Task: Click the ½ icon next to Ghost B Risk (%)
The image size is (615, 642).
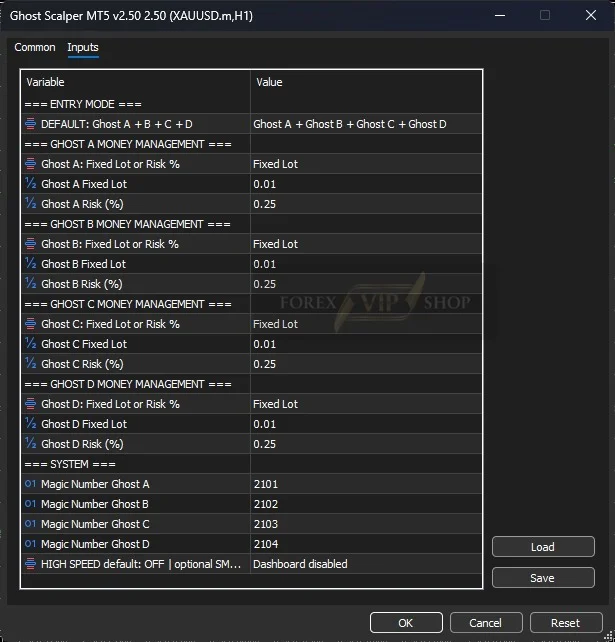Action: [x=30, y=284]
